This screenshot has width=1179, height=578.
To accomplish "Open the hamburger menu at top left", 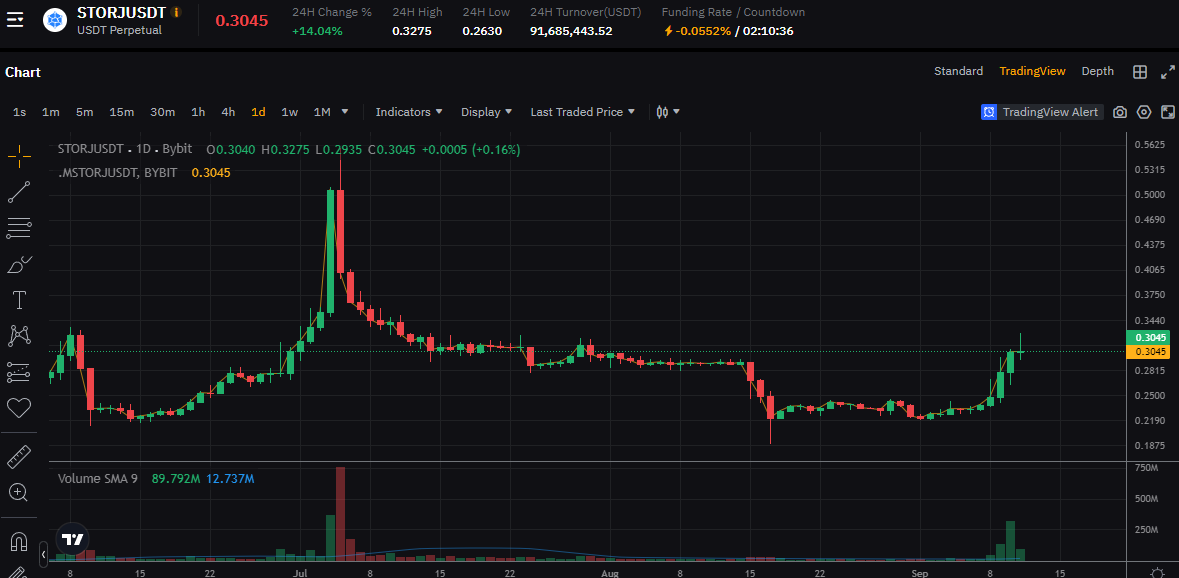I will [15, 20].
